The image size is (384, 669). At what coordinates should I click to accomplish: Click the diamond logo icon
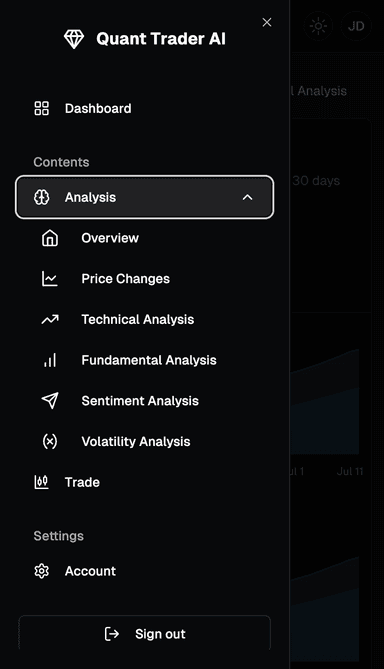(74, 39)
